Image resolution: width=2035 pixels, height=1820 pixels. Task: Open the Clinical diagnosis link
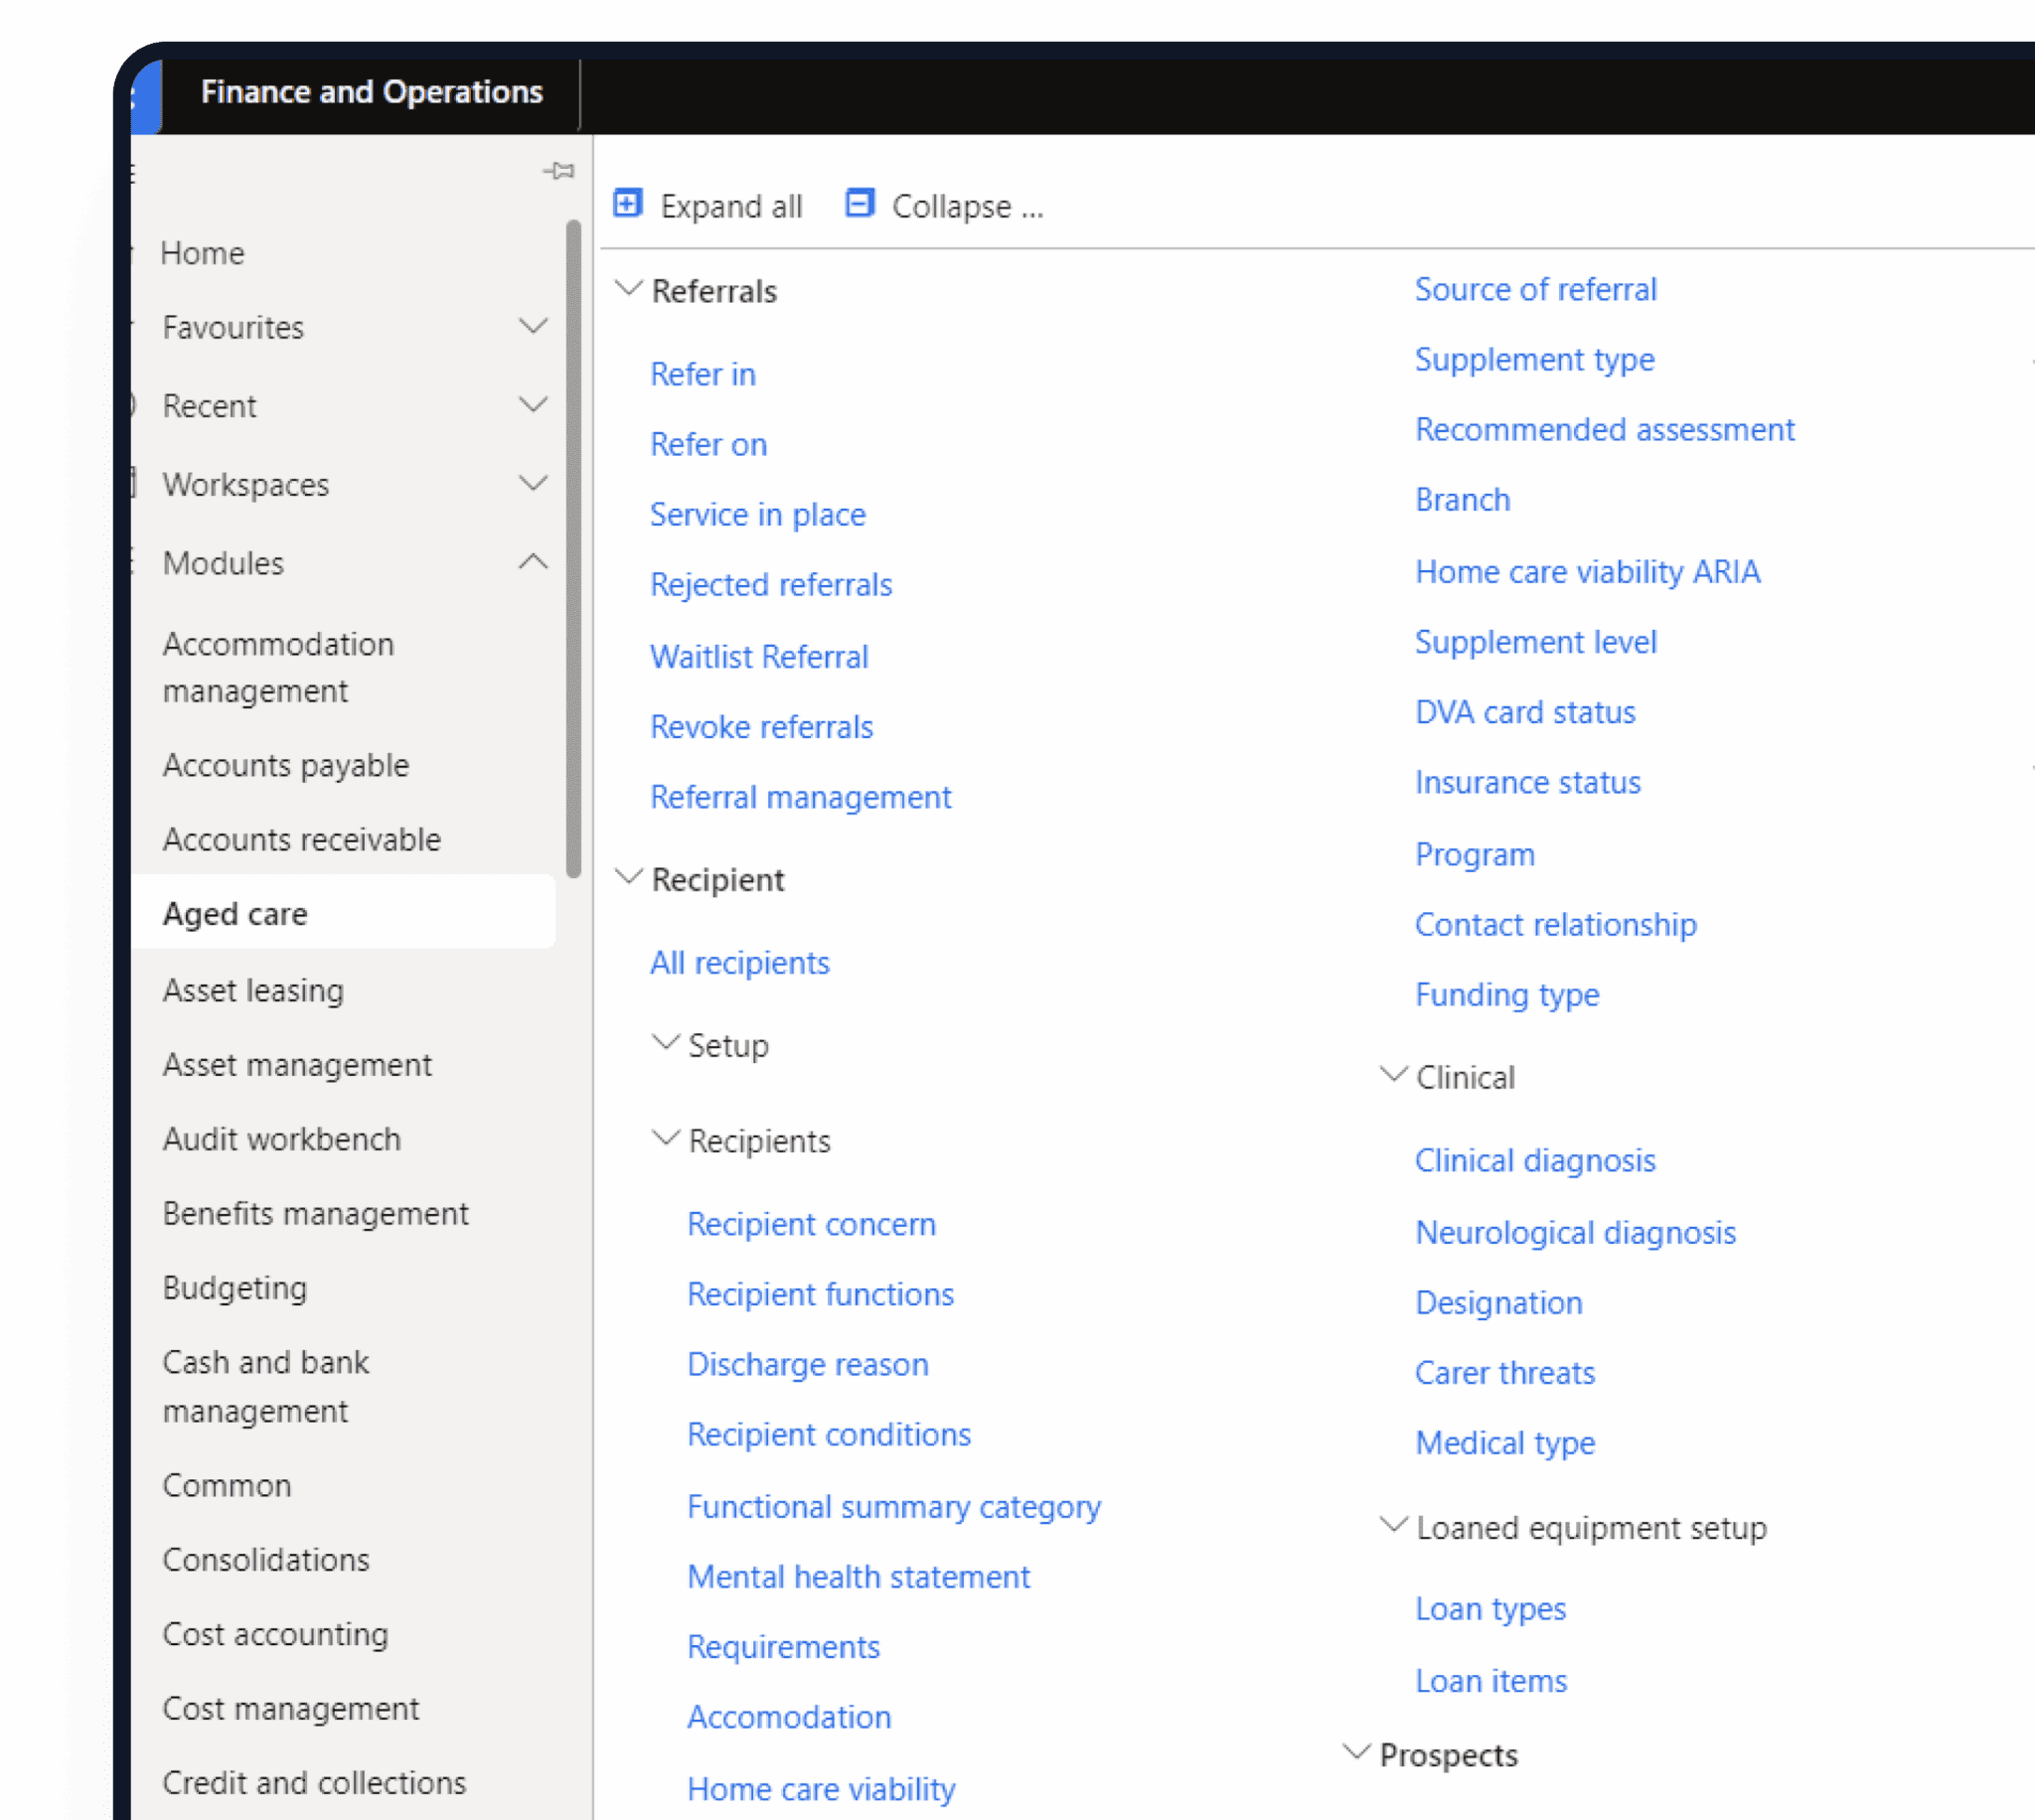click(x=1535, y=1161)
